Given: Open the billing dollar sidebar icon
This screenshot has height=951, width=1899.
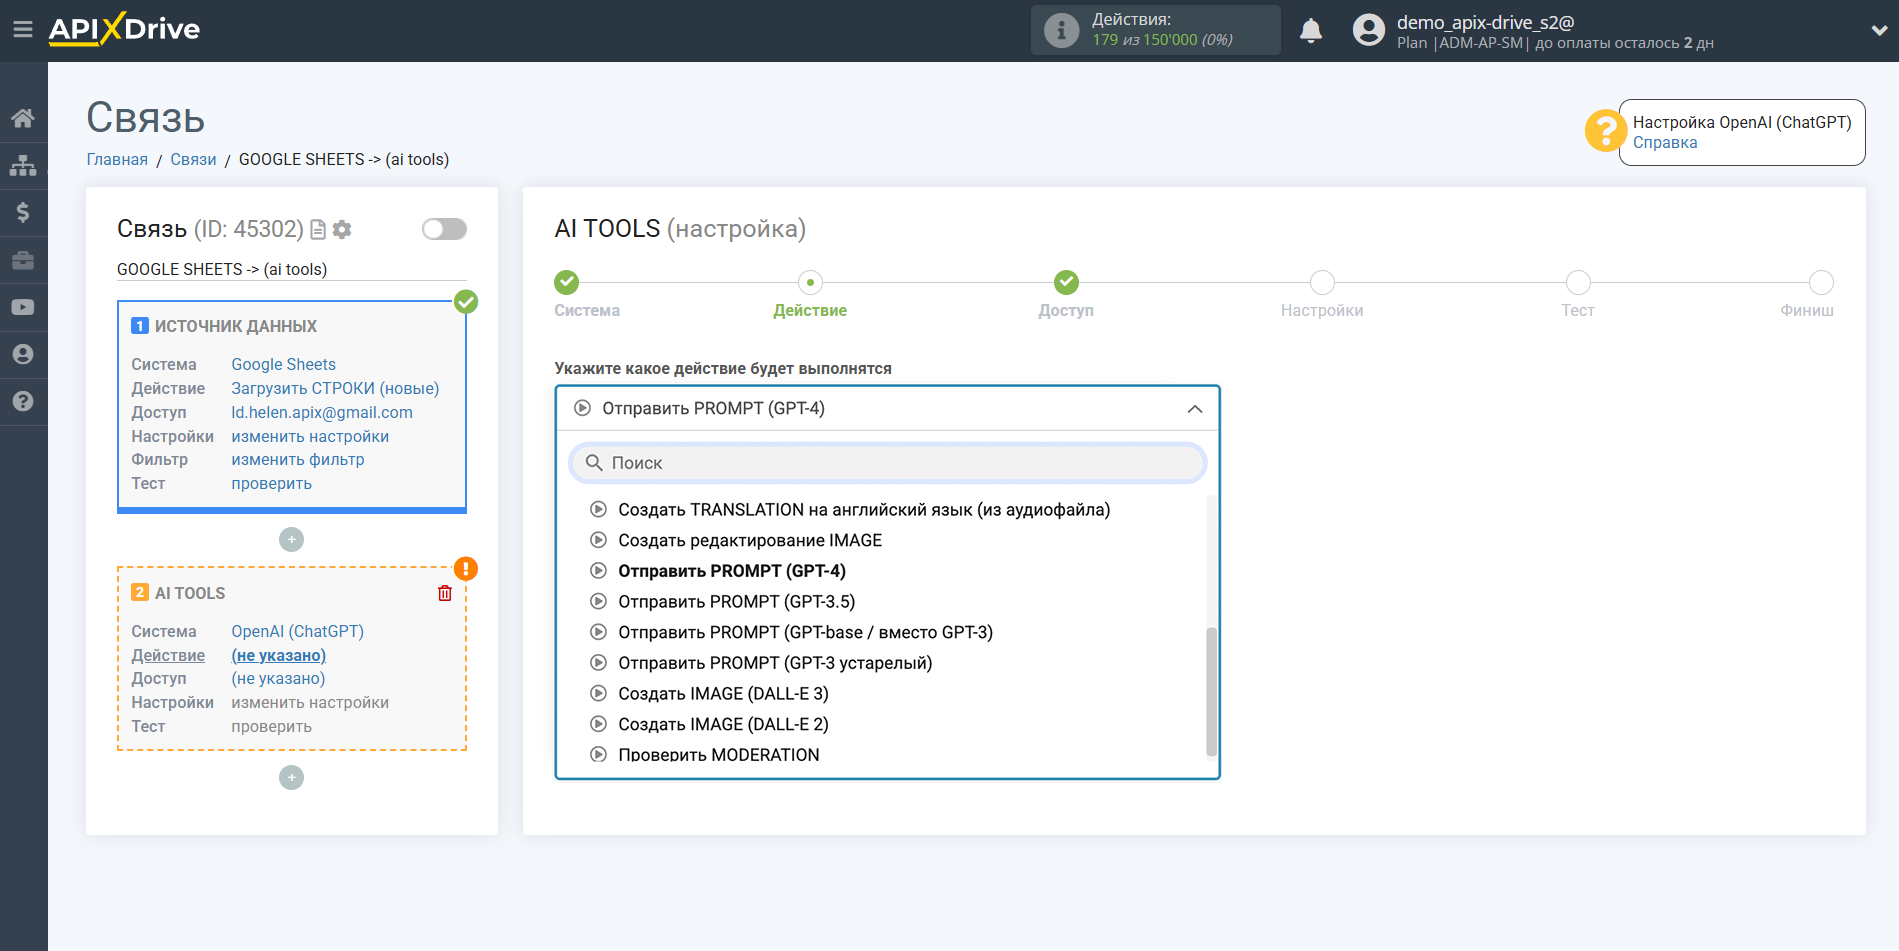Looking at the screenshot, I should click(x=23, y=212).
